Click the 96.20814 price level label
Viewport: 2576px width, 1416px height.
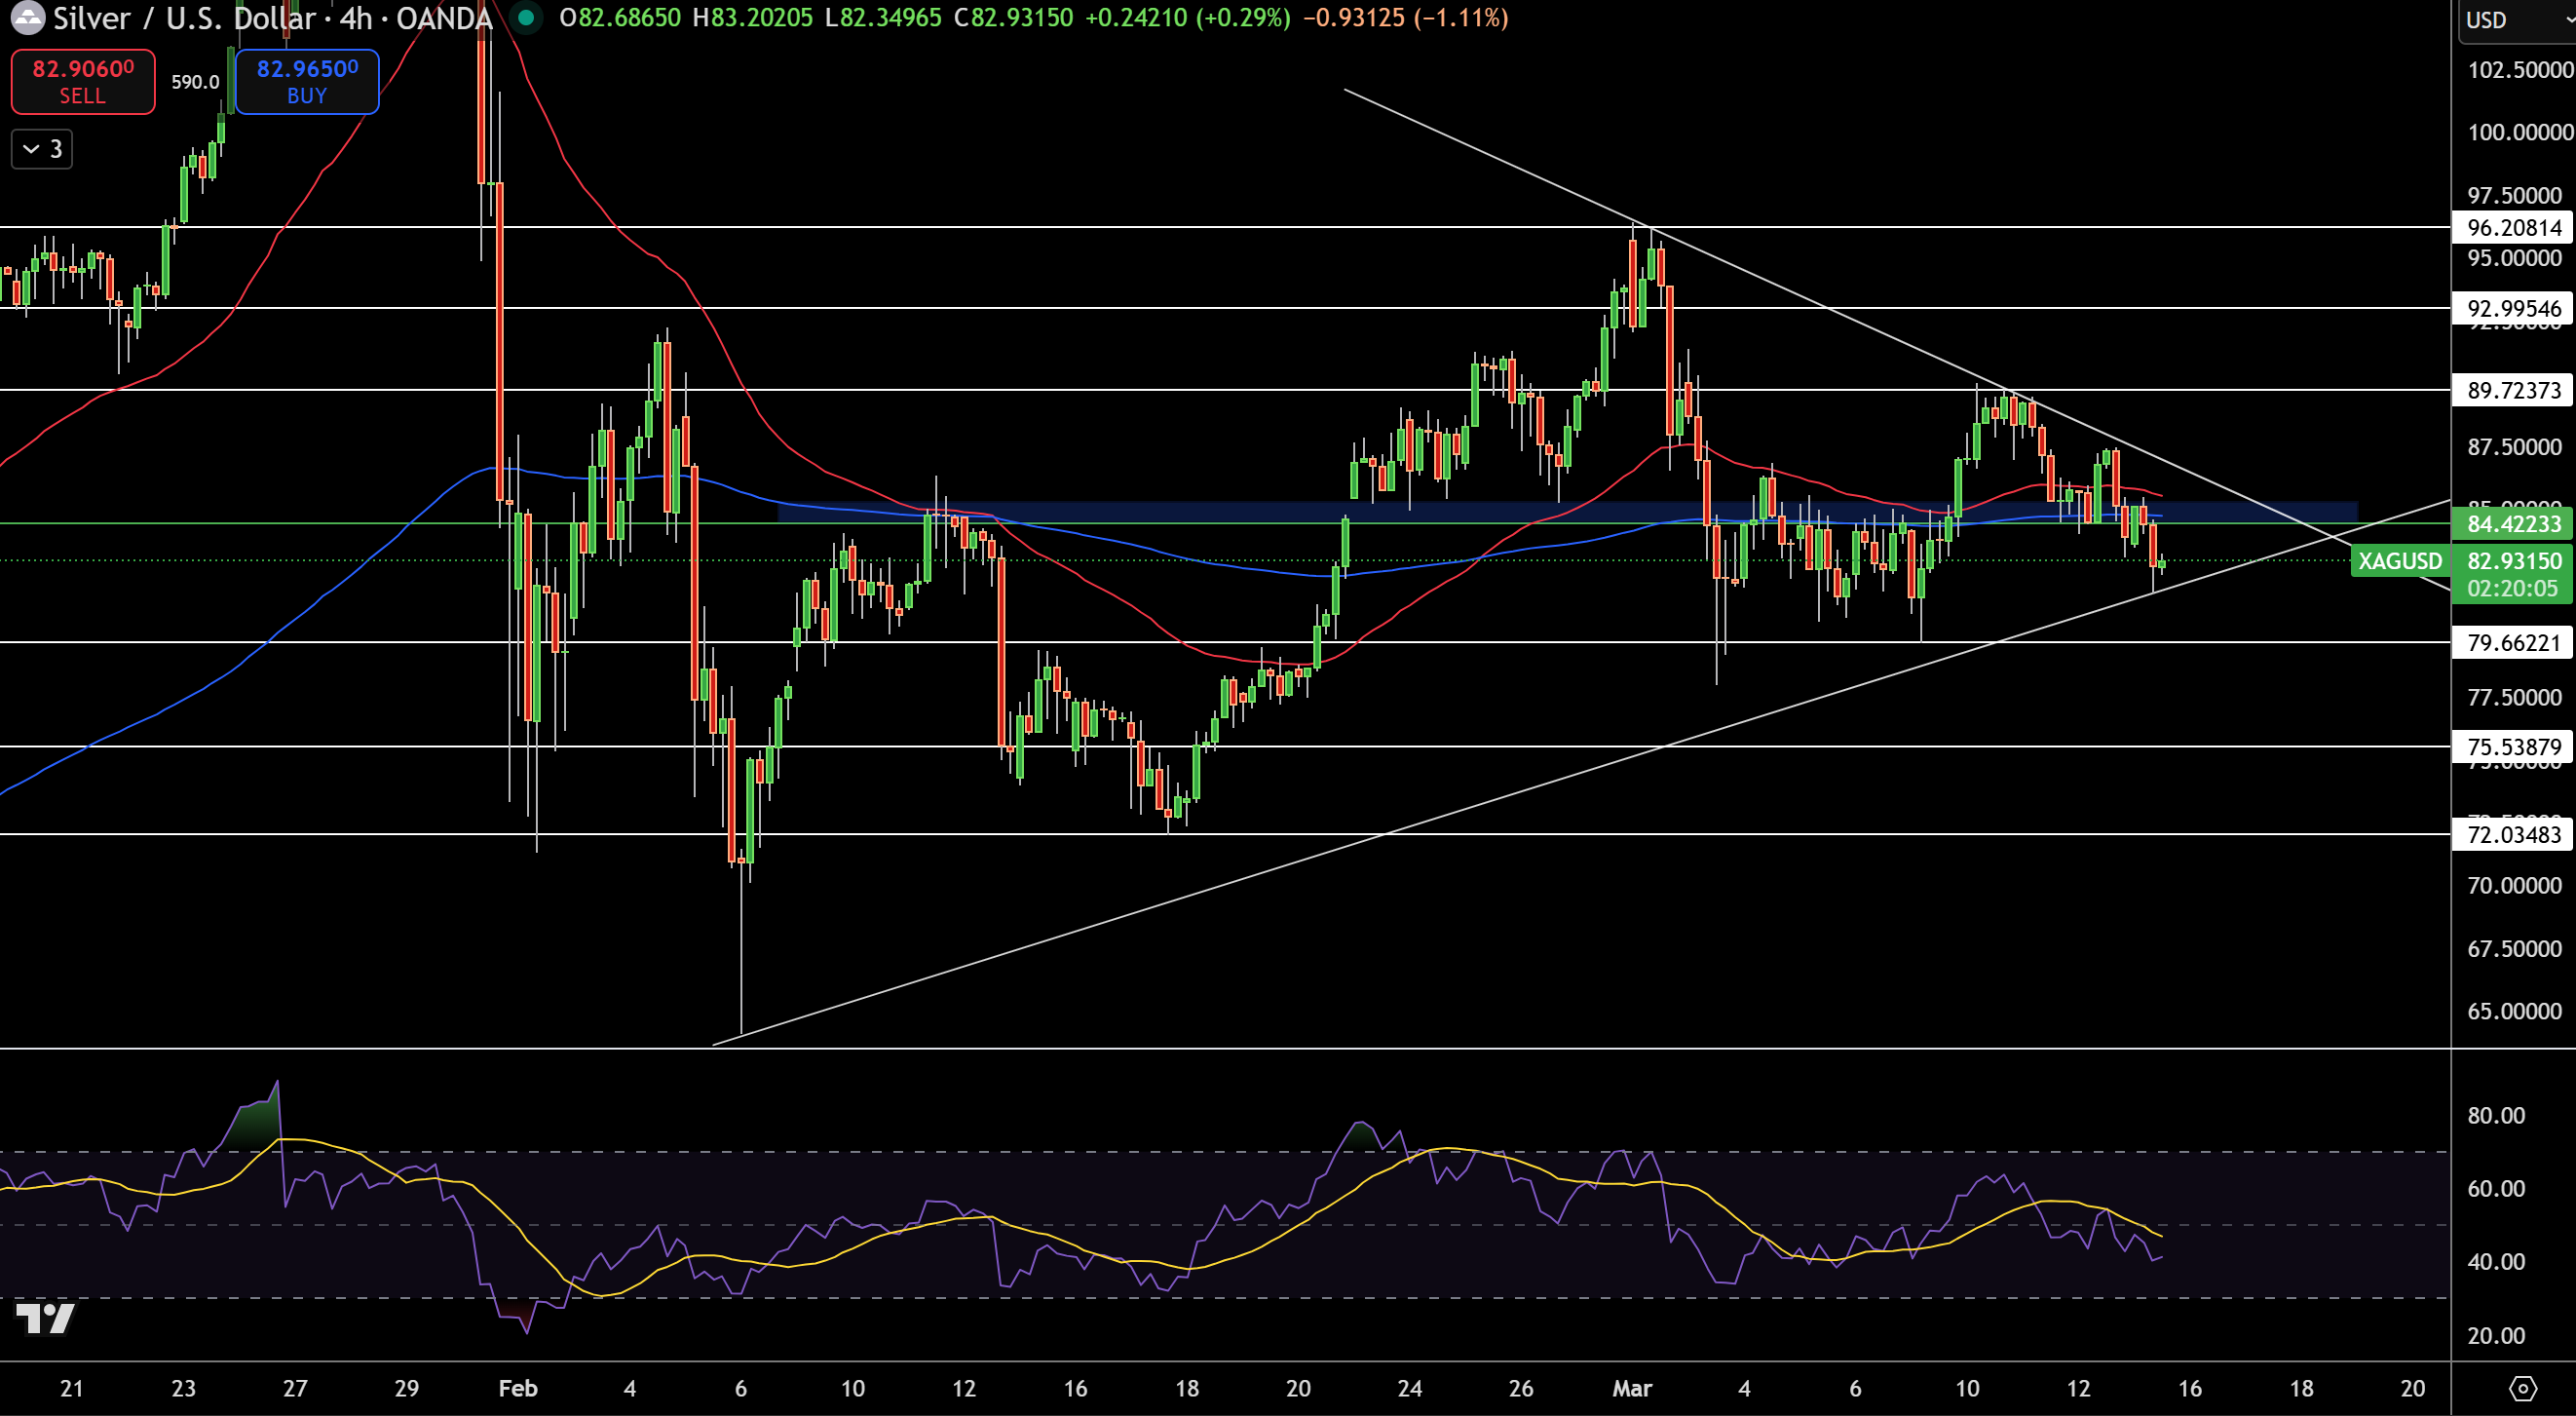pyautogui.click(x=2512, y=228)
